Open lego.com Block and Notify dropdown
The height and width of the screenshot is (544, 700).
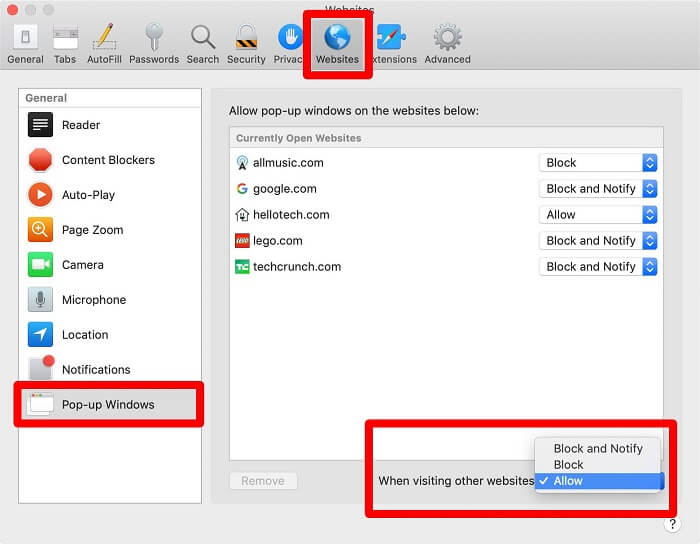click(598, 241)
